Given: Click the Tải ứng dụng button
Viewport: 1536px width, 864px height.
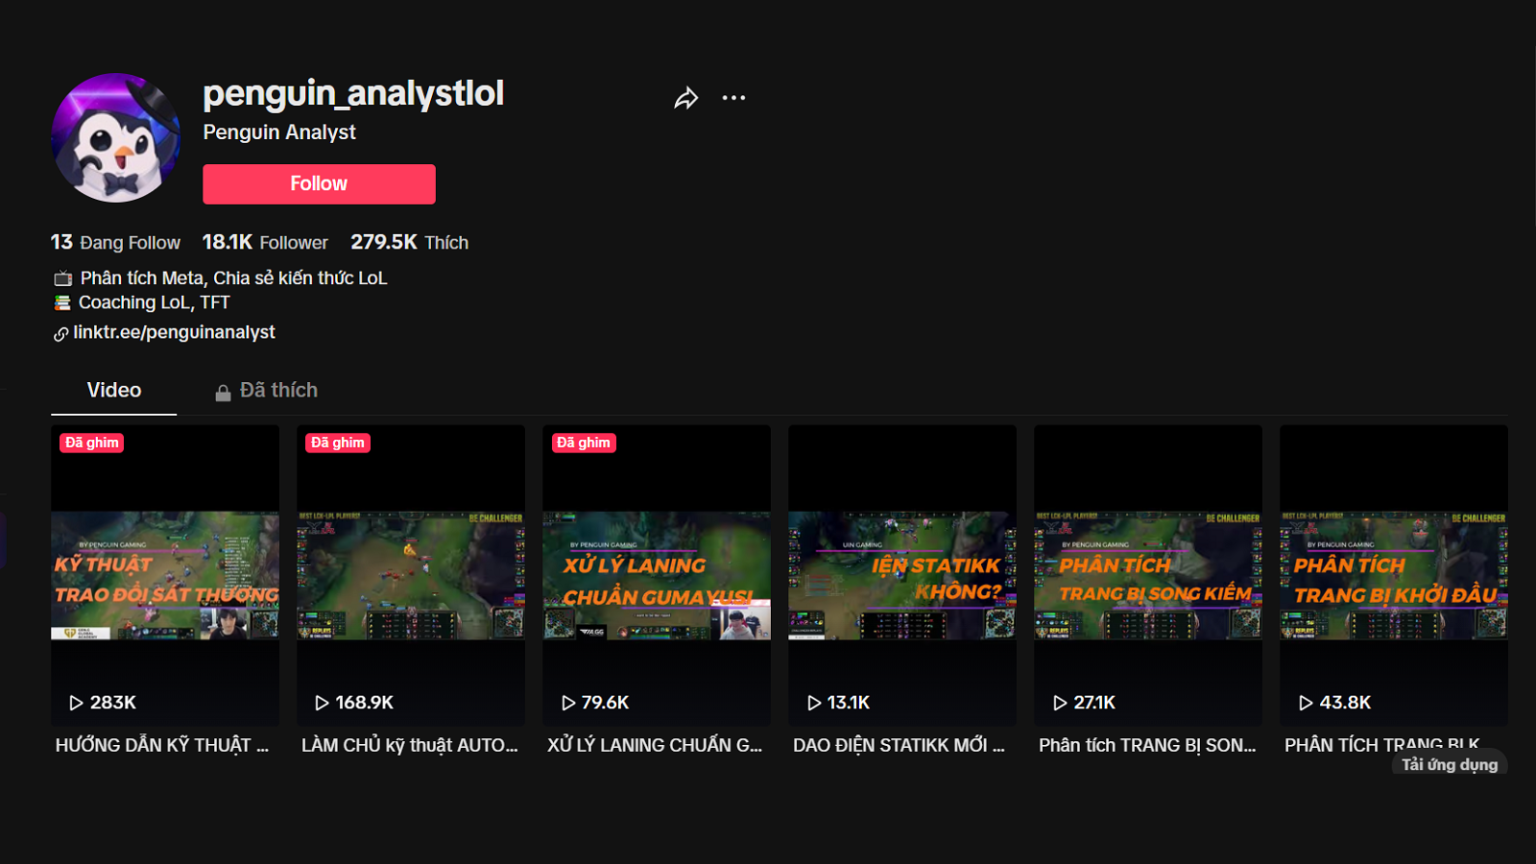Looking at the screenshot, I should click(1449, 764).
